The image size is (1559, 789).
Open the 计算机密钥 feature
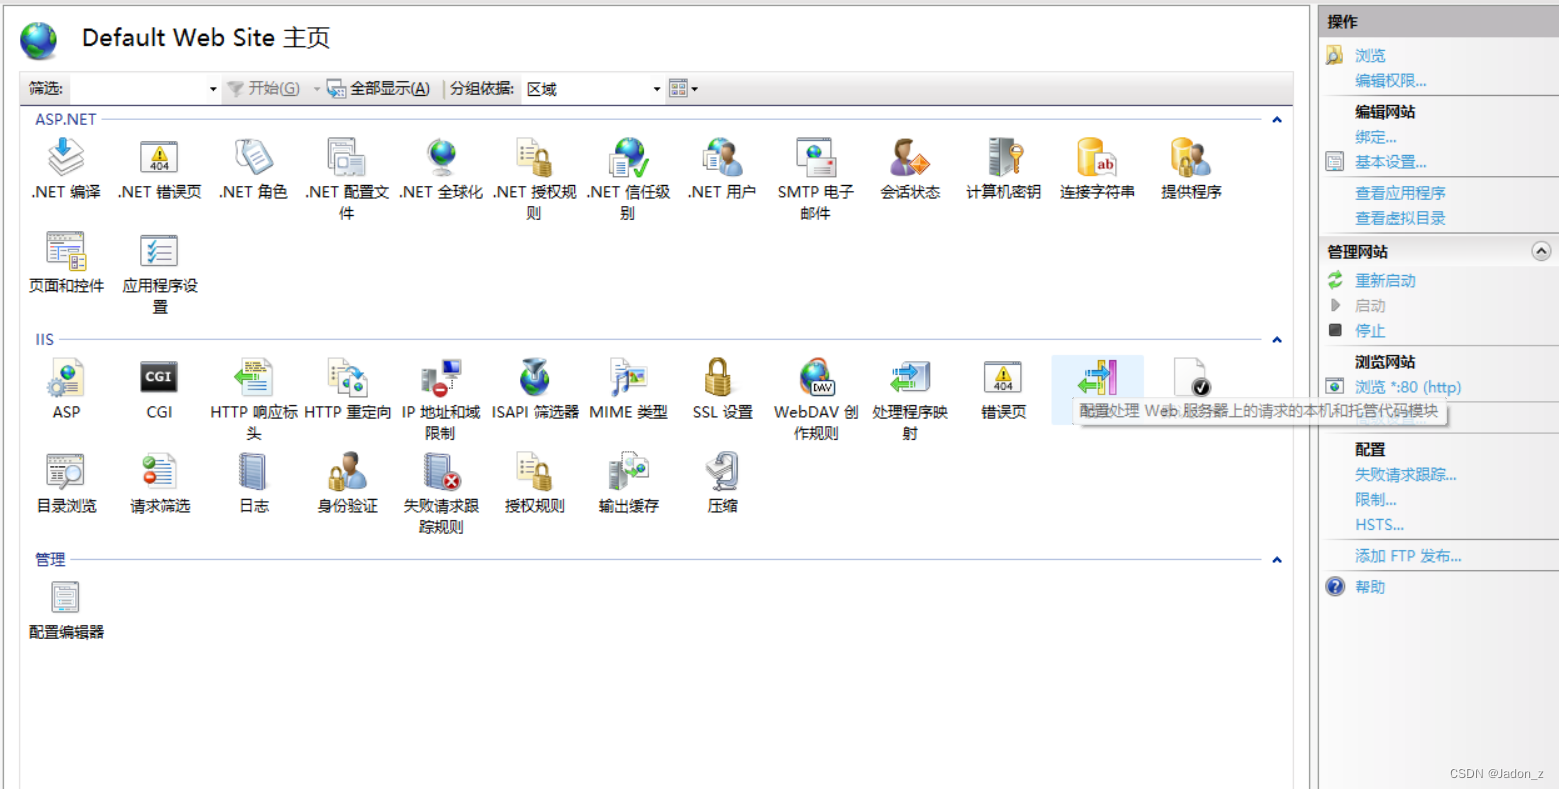pyautogui.click(x=1003, y=168)
